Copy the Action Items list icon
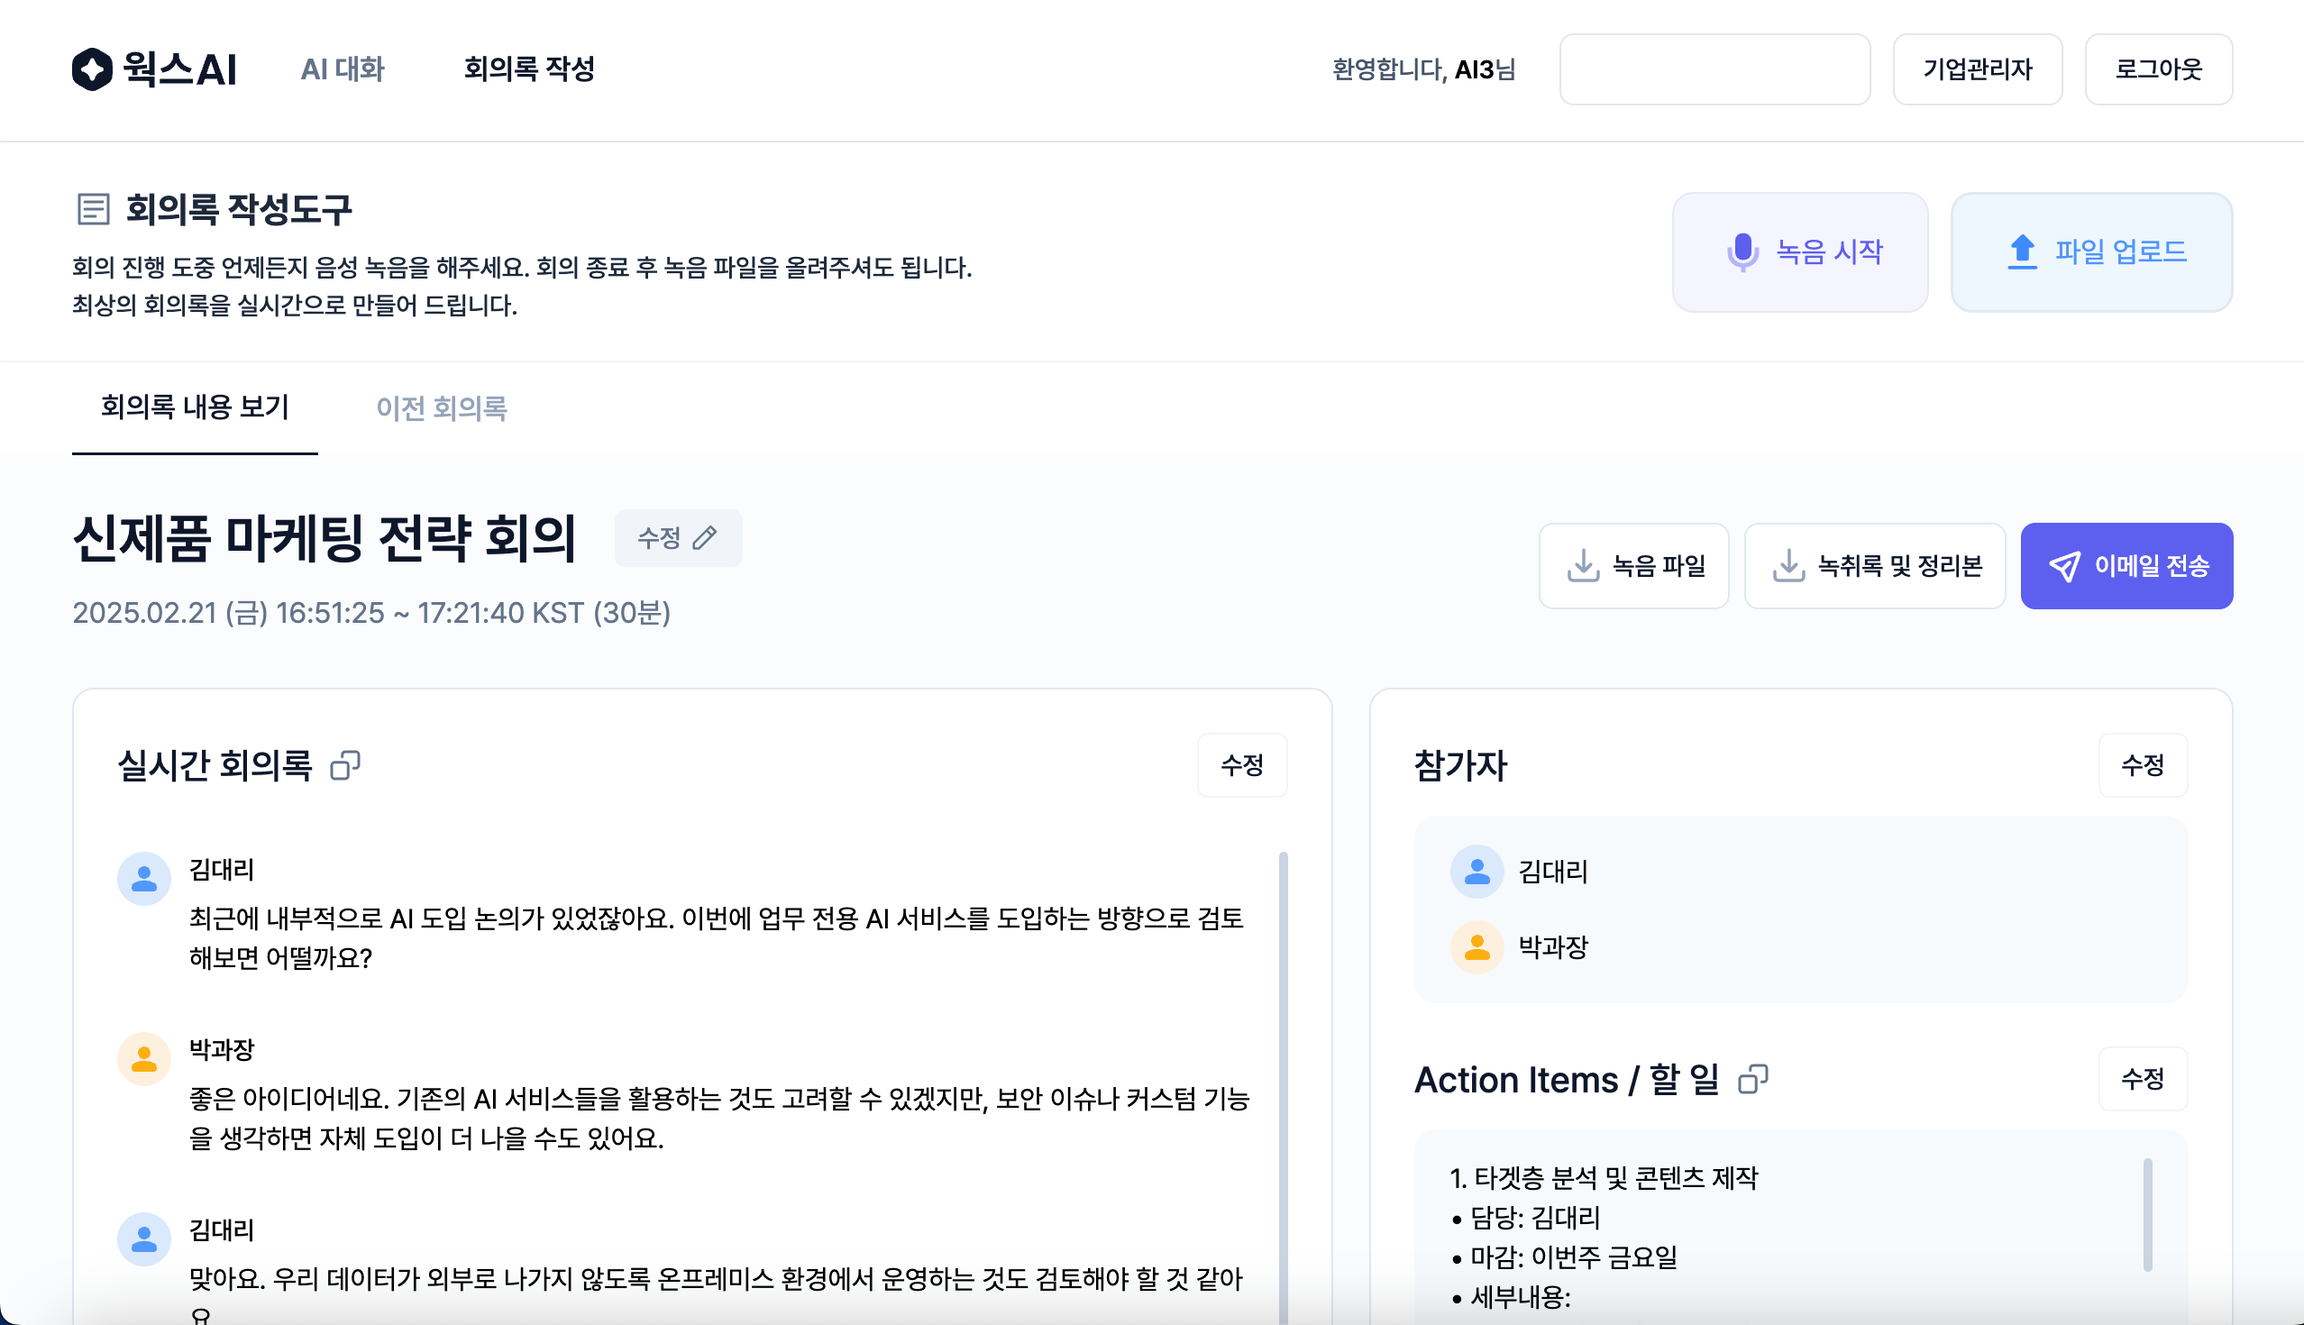The height and width of the screenshot is (1325, 2304). [1752, 1079]
